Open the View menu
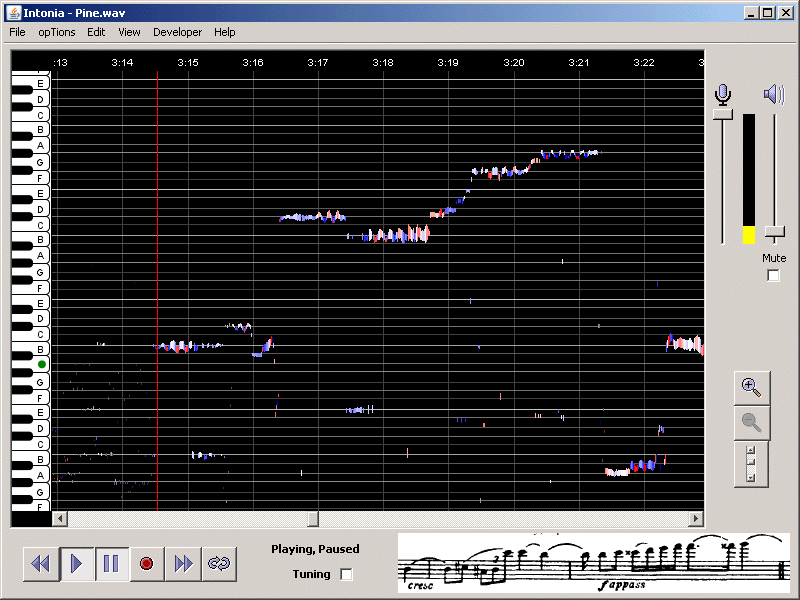The image size is (800, 600). coord(129,32)
